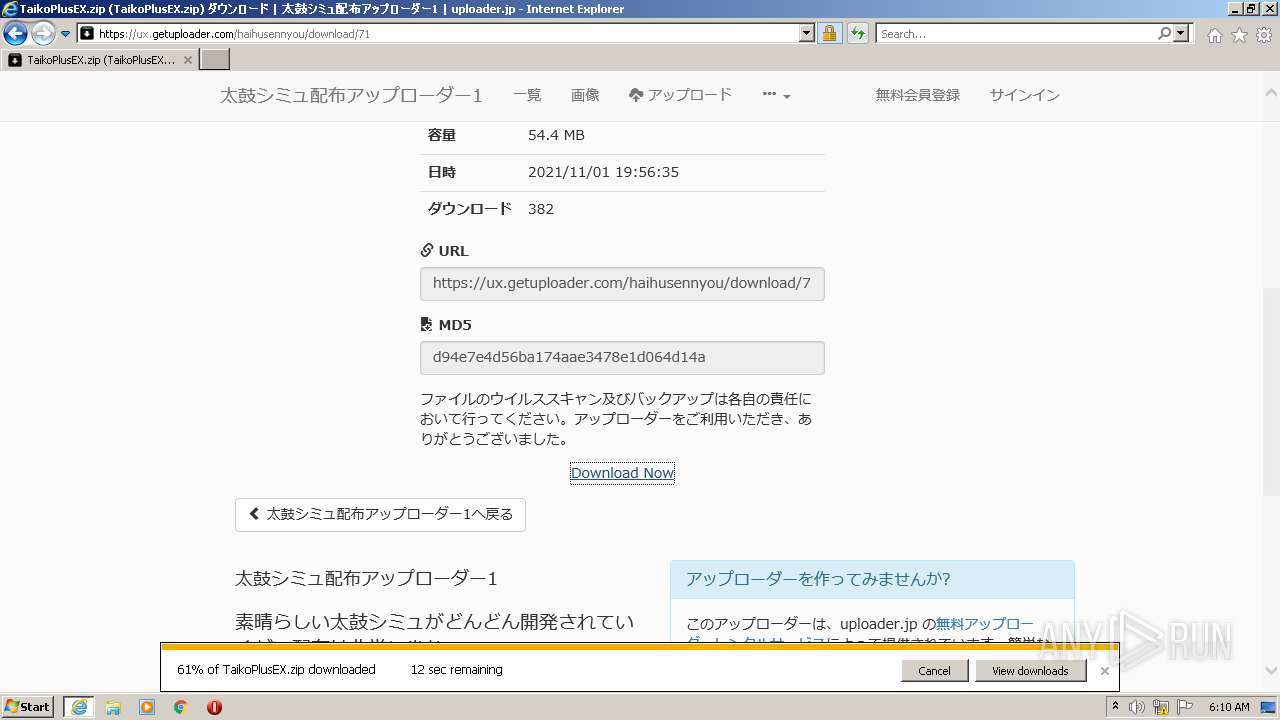1280x720 pixels.
Task: Click the URL link chain icon
Action: pos(427,251)
